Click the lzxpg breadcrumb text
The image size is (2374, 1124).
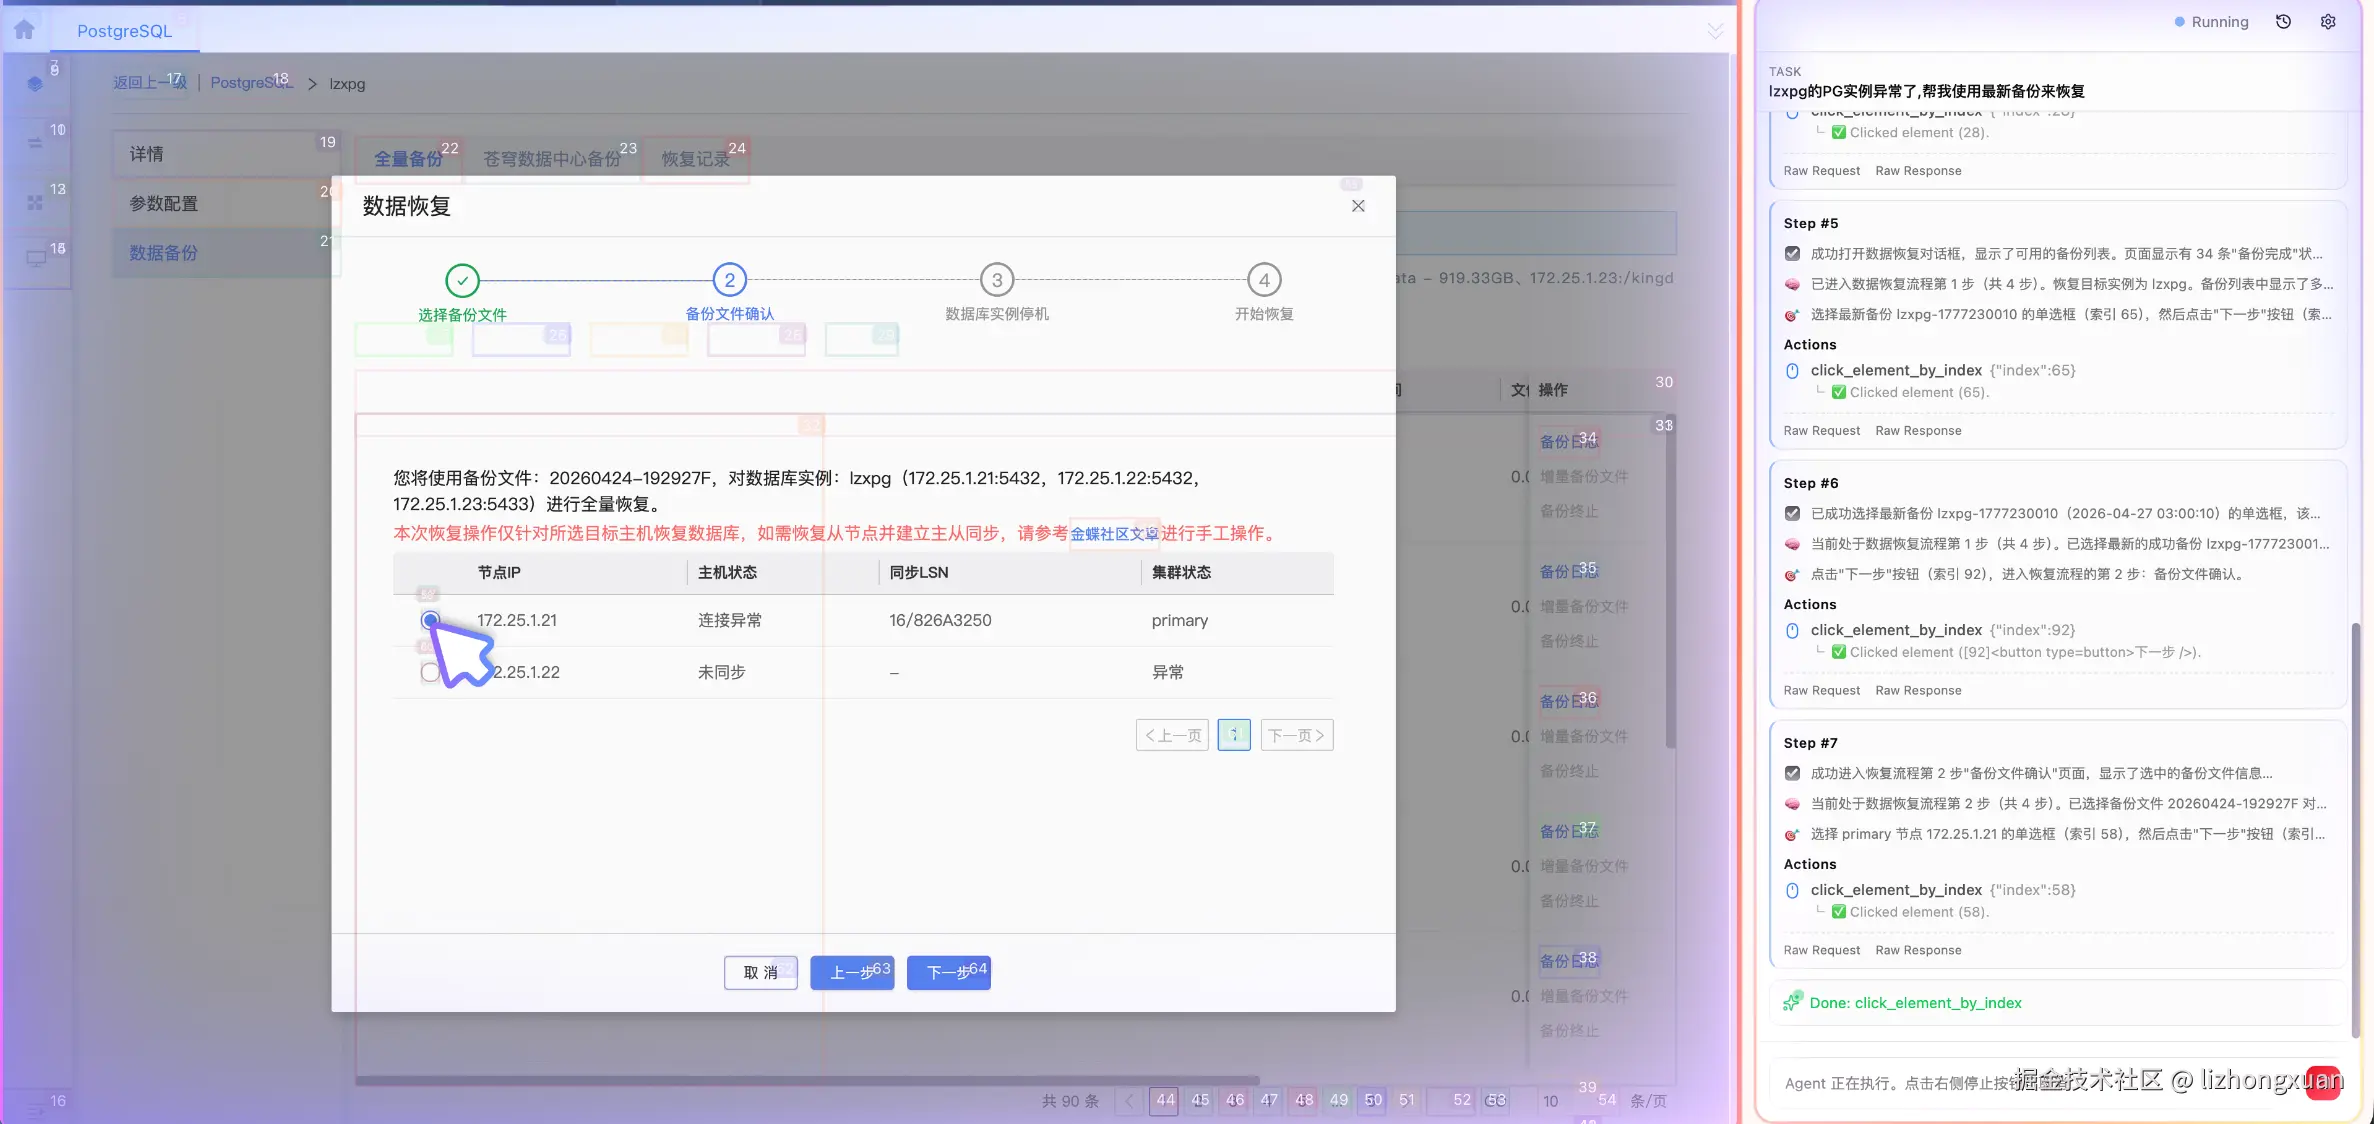[347, 84]
